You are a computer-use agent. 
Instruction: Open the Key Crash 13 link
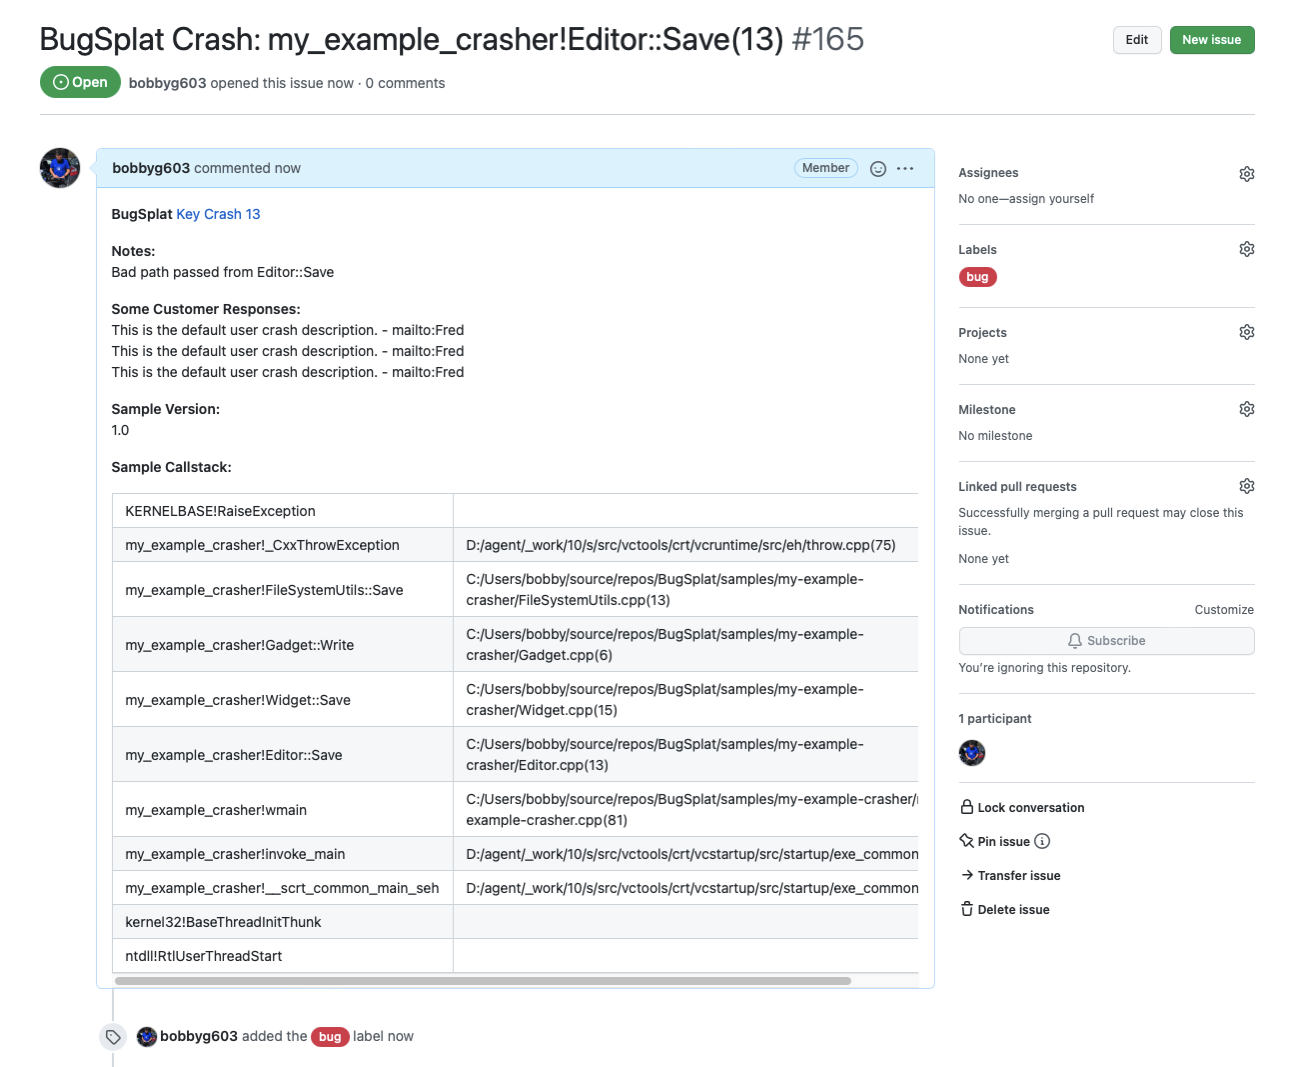(218, 214)
